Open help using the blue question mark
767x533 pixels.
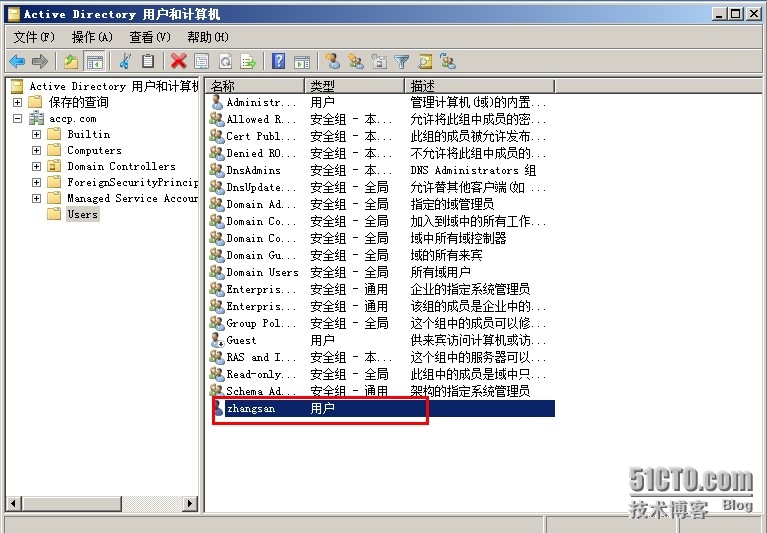tap(278, 62)
